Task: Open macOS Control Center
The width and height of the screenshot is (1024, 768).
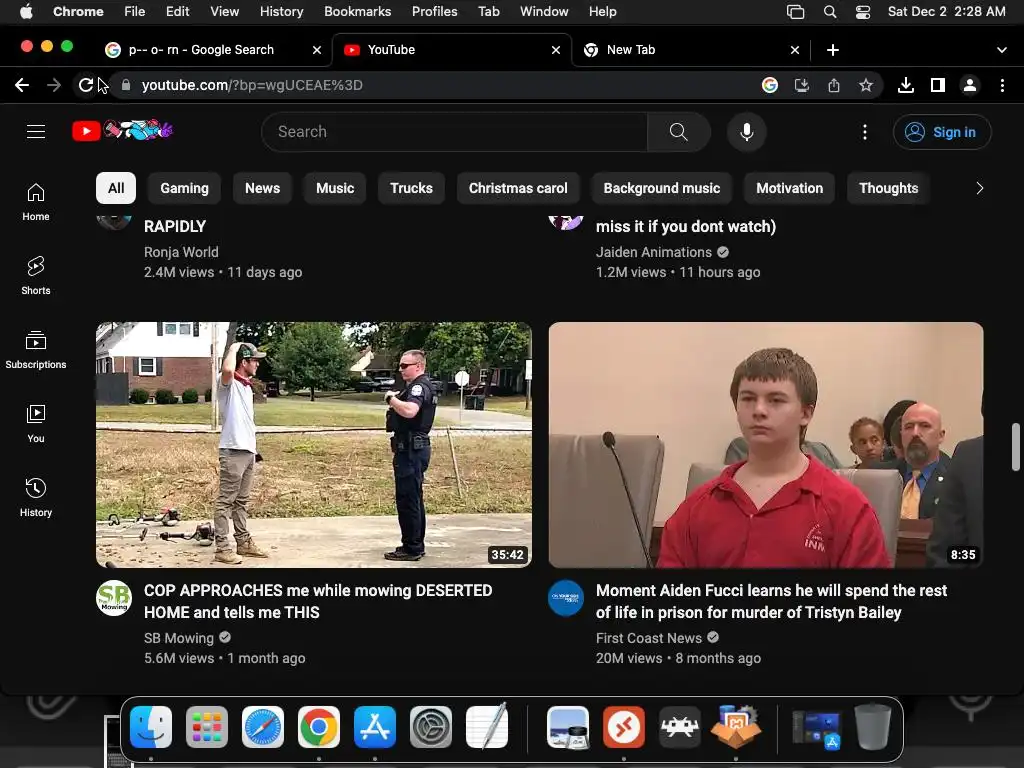Action: point(863,12)
